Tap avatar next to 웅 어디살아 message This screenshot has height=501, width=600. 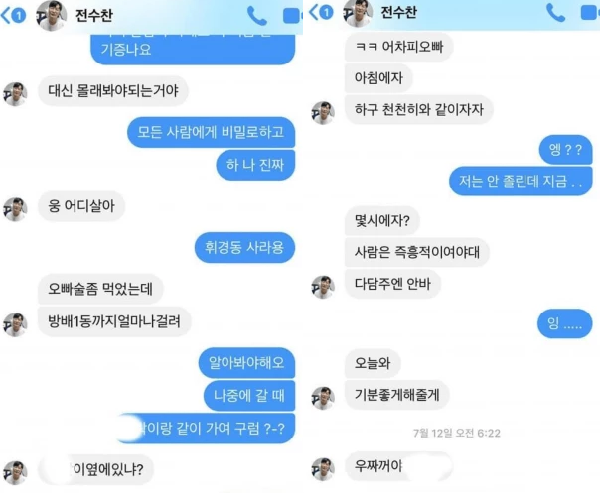pos(15,209)
